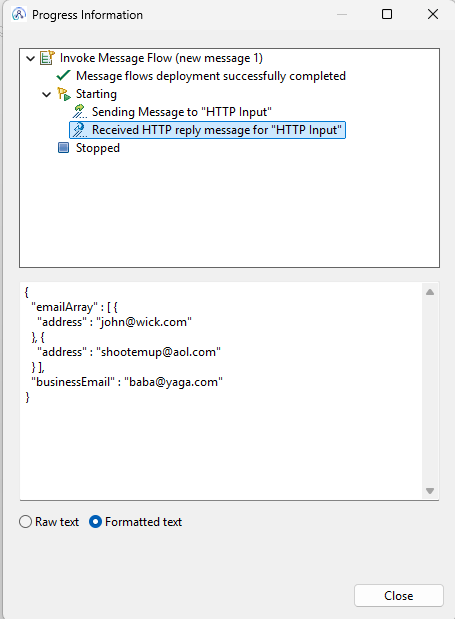Collapse the Starting tree node

pos(47,95)
